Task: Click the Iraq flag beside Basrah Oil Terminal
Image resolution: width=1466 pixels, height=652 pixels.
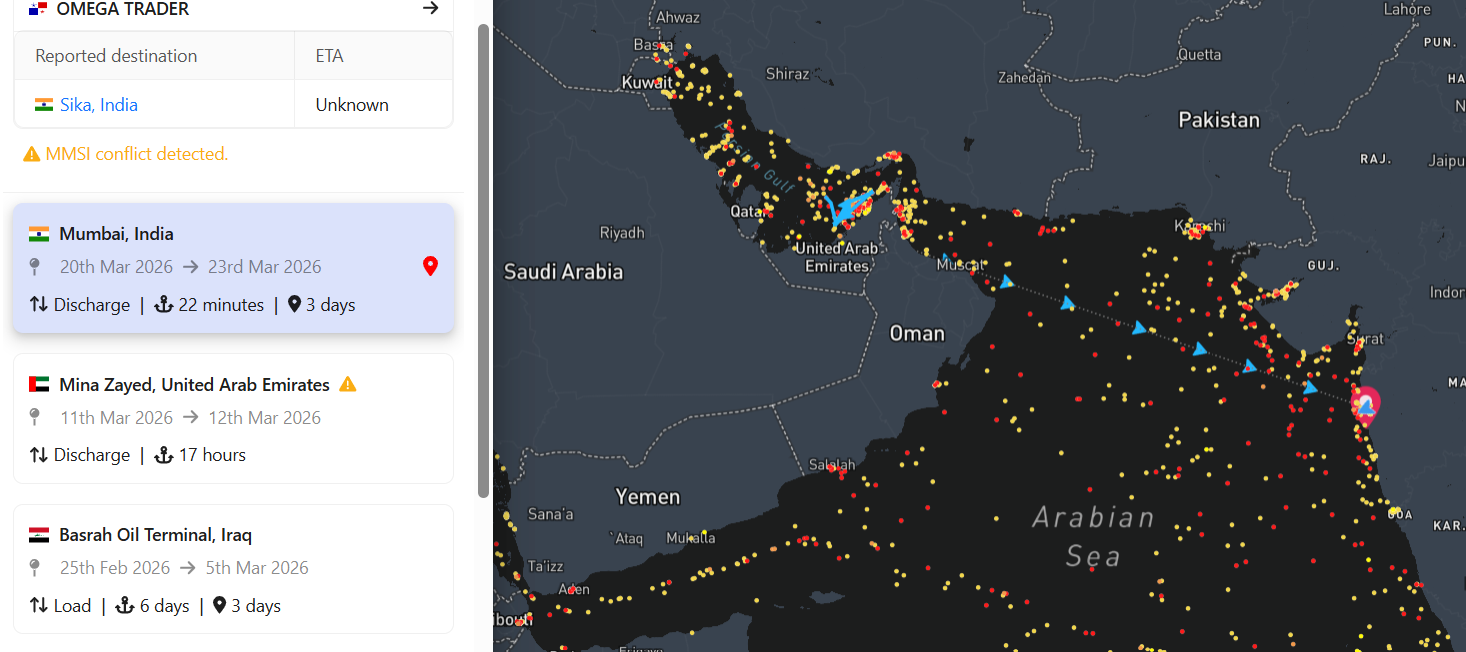Action: click(x=39, y=535)
